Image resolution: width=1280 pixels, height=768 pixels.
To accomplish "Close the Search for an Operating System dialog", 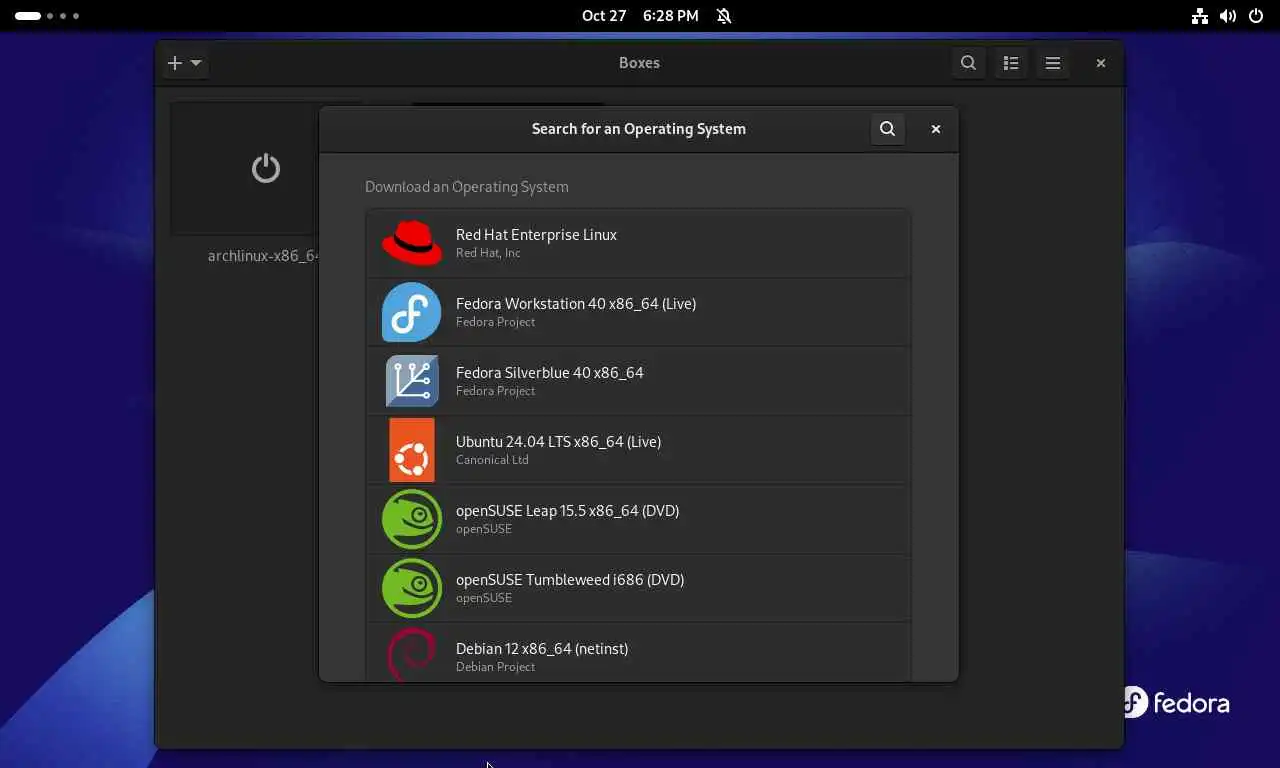I will pyautogui.click(x=936, y=129).
